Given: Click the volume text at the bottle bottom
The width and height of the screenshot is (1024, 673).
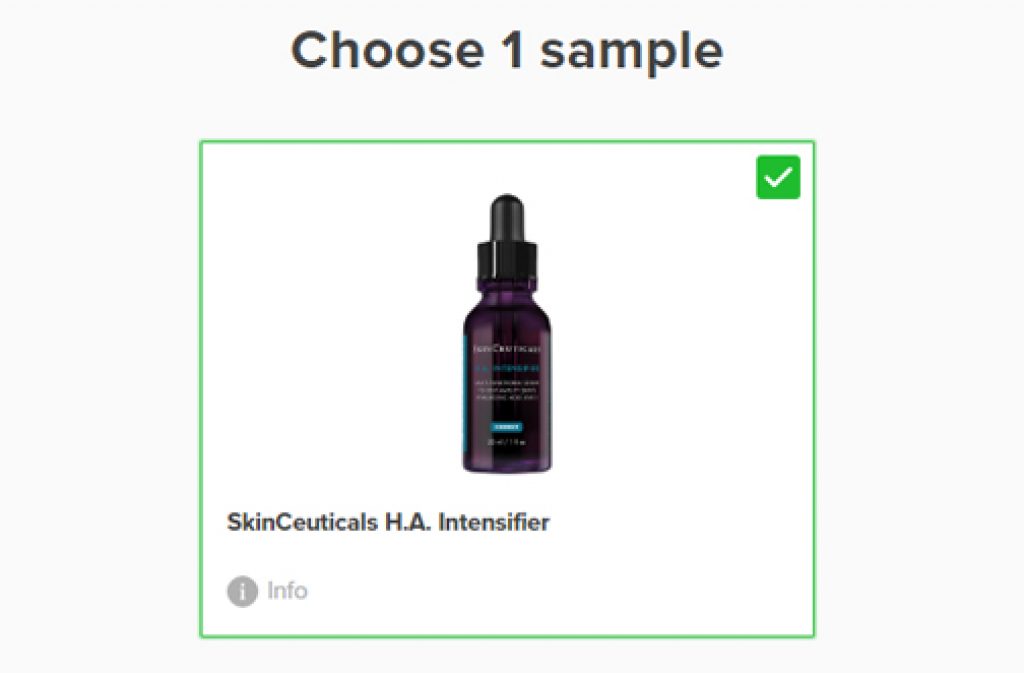Looking at the screenshot, I should tap(507, 442).
